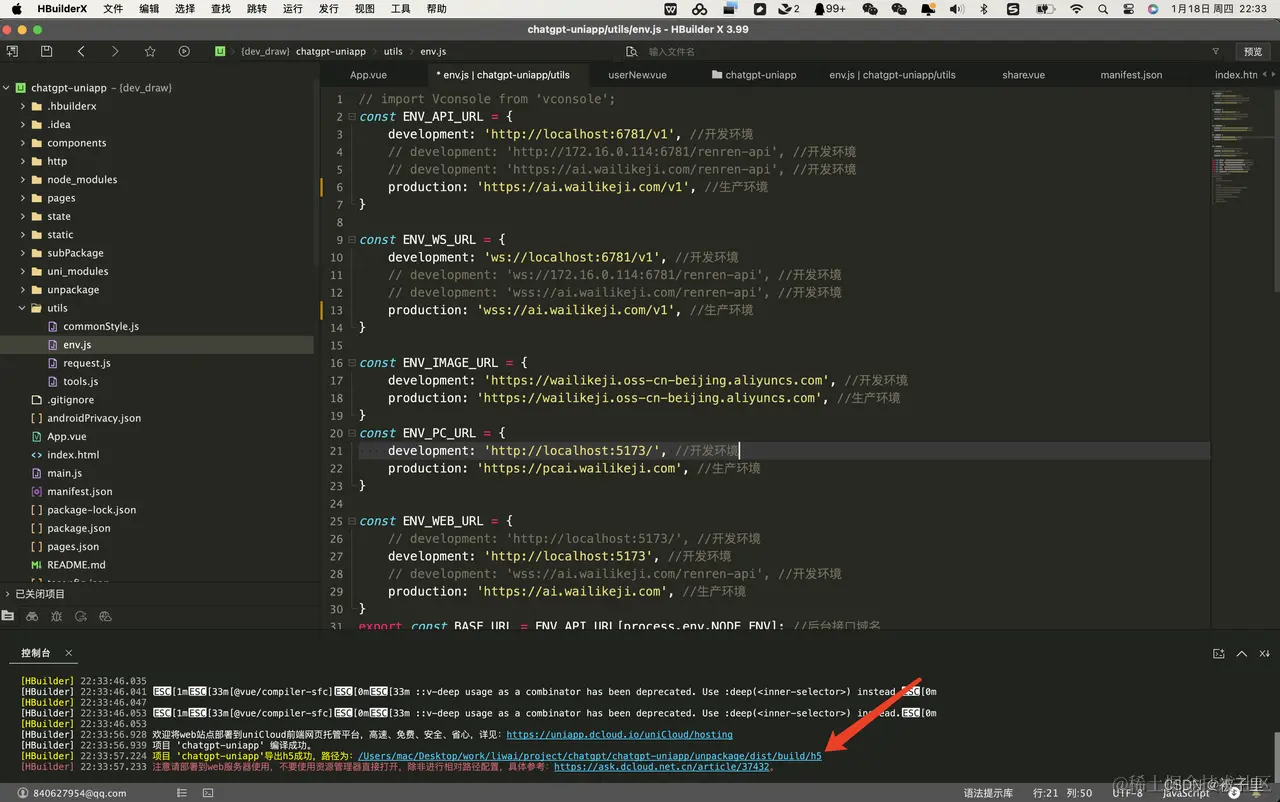
Task: Open tools.js in the file tree
Action: pyautogui.click(x=80, y=381)
